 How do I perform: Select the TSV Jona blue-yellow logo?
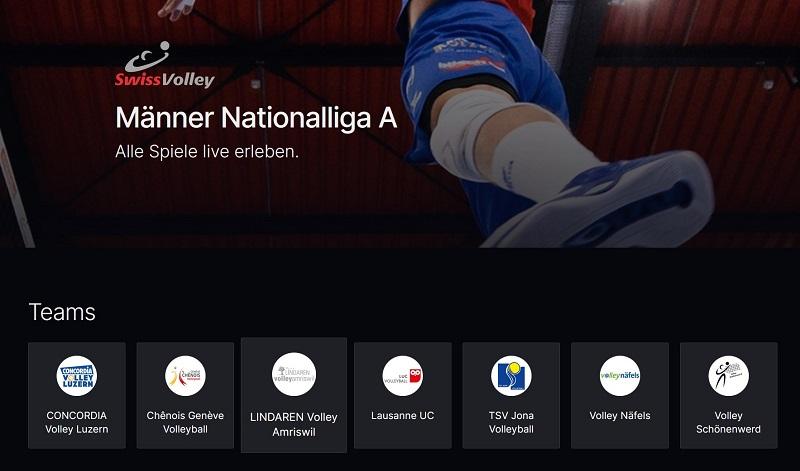pos(511,376)
